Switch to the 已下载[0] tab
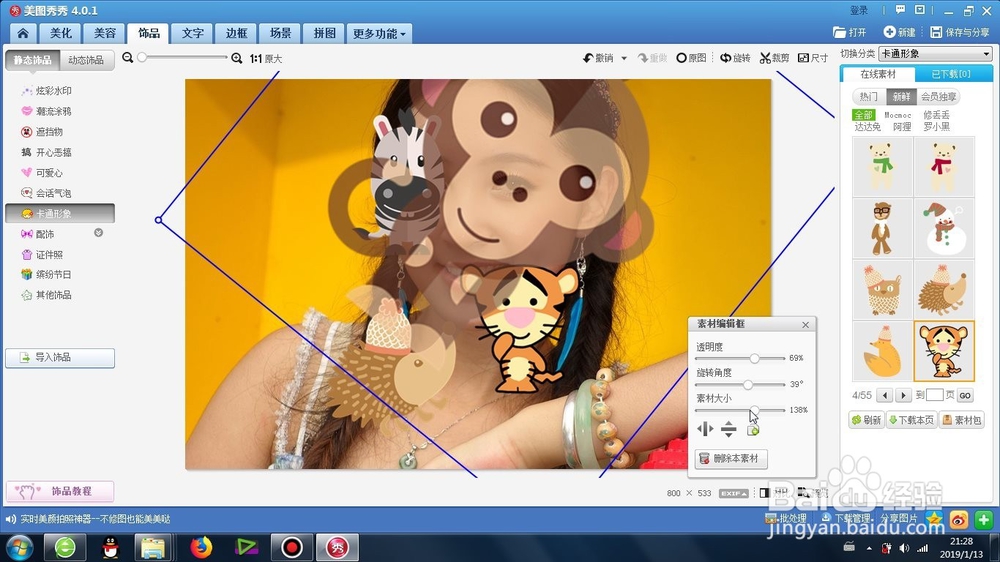The image size is (1000, 562). [x=951, y=74]
